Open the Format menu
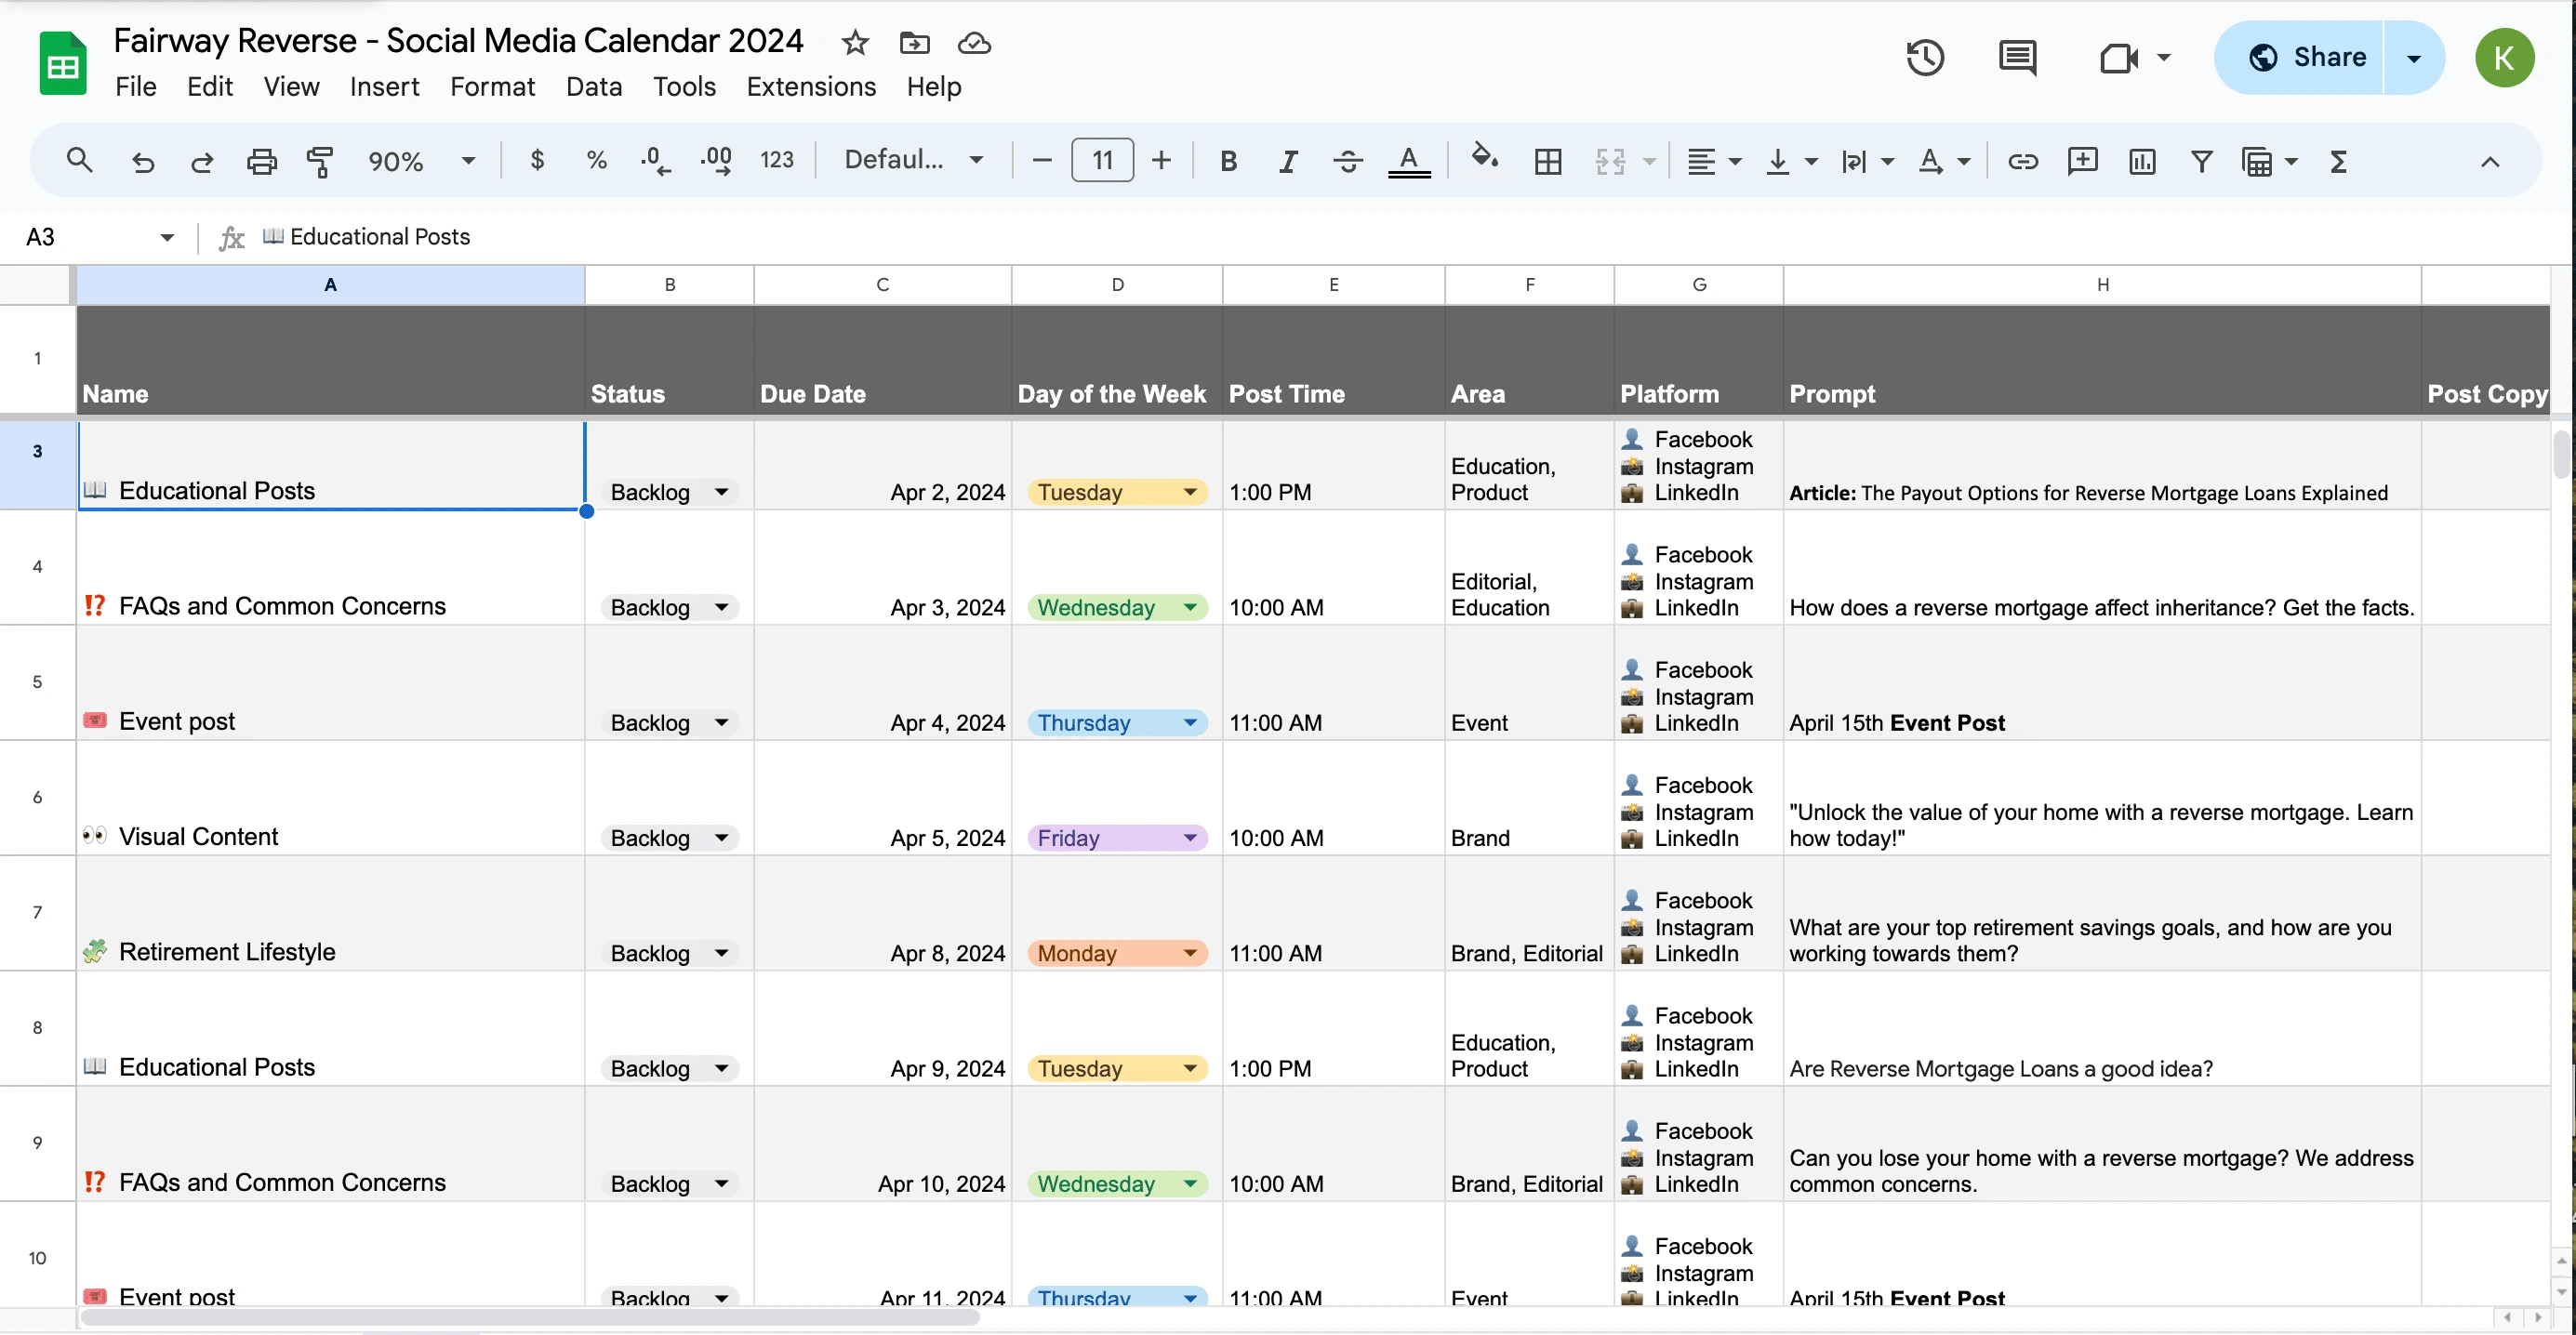 (x=494, y=86)
